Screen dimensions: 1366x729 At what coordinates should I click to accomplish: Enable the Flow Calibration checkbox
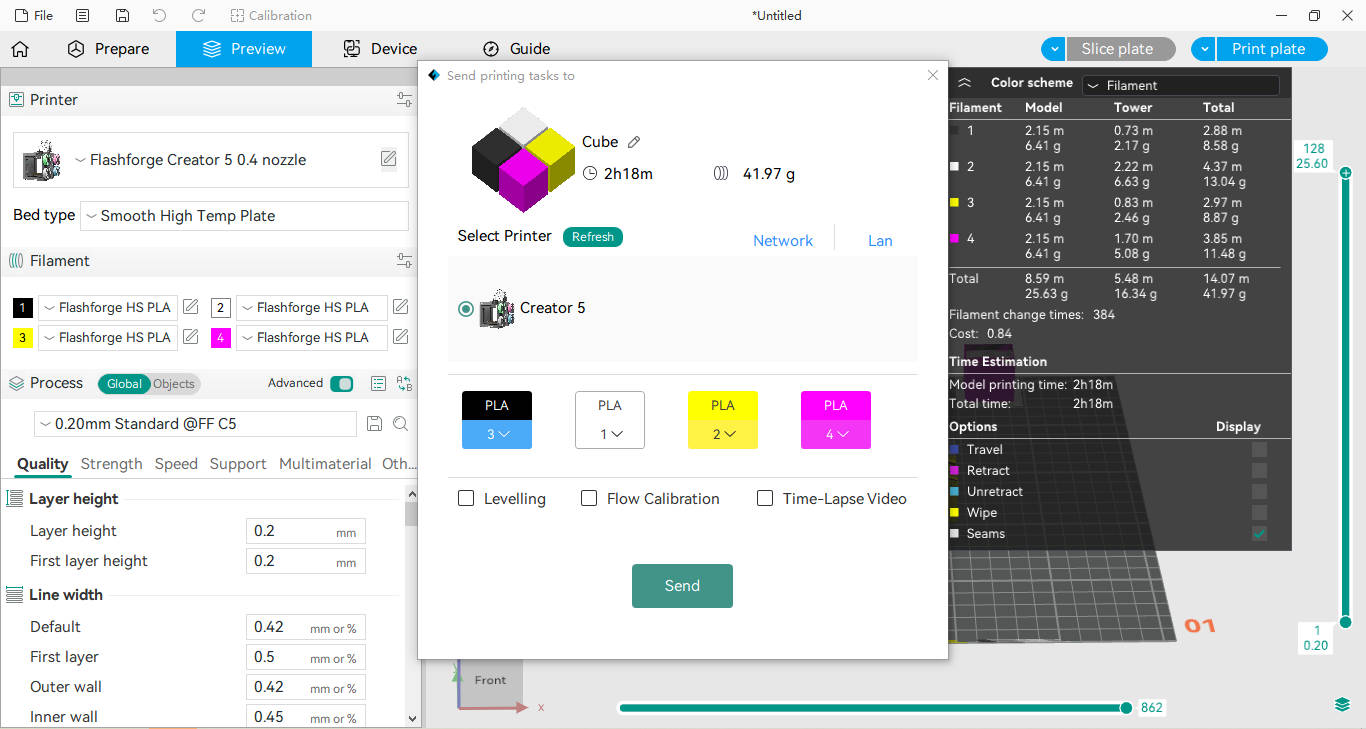(589, 498)
